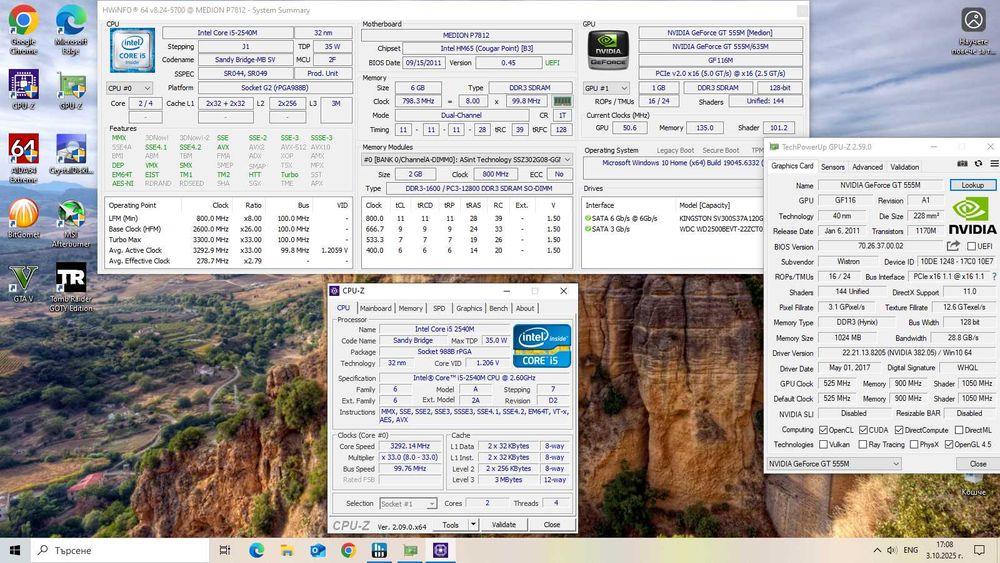Click the Windows taskbar search box
Screen dimensions: 1000x563
point(120,550)
